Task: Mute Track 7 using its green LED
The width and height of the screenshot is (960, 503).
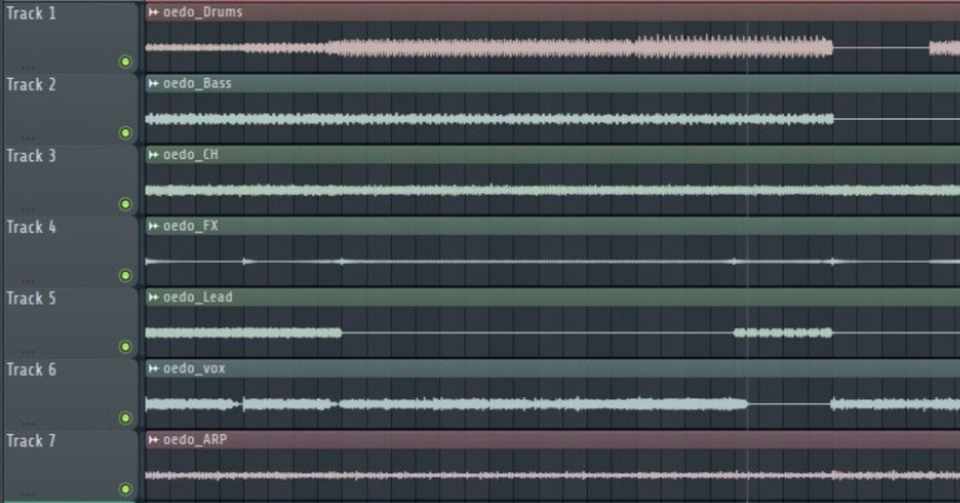Action: (125, 489)
